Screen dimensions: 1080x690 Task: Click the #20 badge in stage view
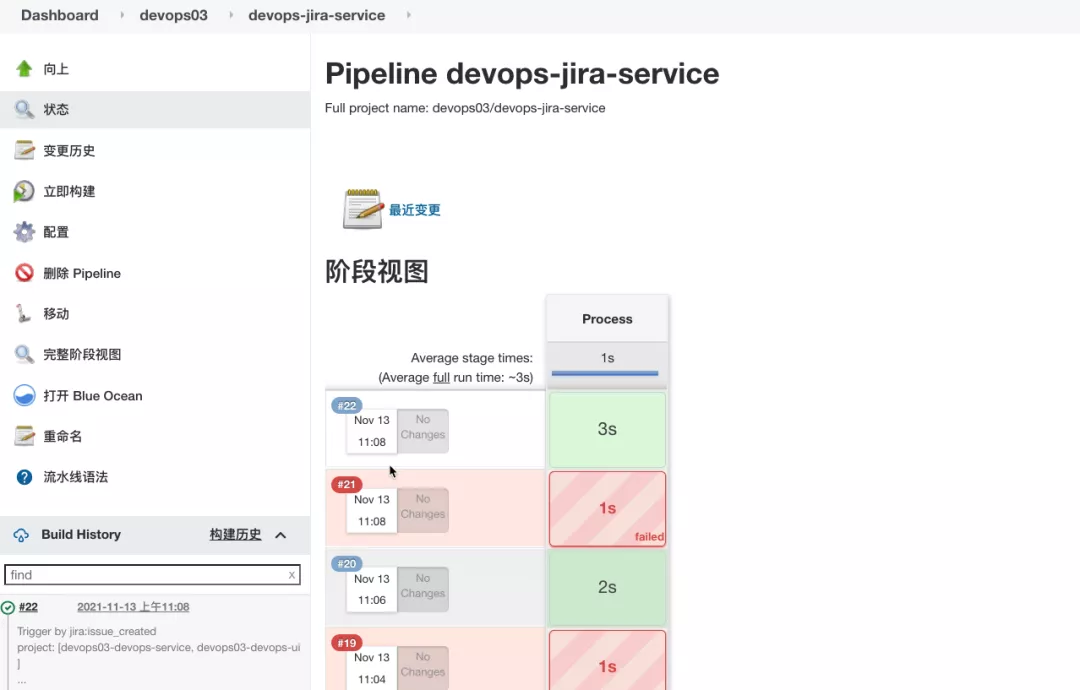pyautogui.click(x=346, y=563)
